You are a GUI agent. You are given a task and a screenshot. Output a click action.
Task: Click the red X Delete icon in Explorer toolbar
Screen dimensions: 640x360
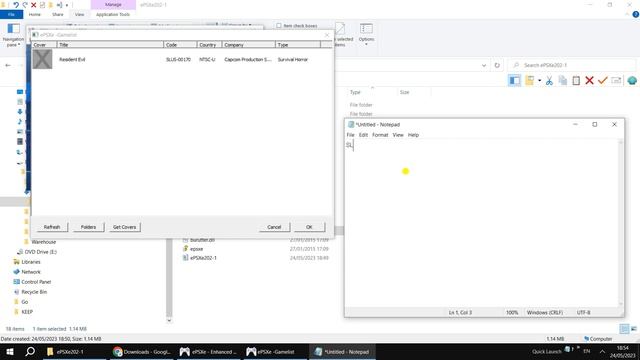point(589,80)
